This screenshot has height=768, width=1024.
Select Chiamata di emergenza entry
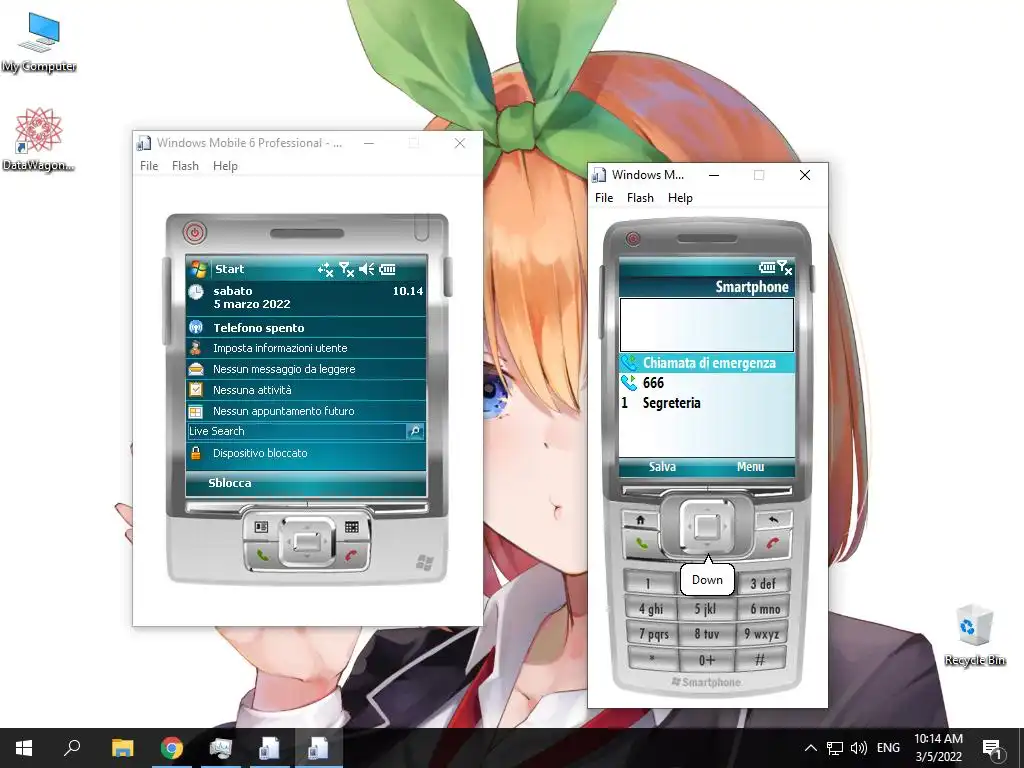click(707, 363)
